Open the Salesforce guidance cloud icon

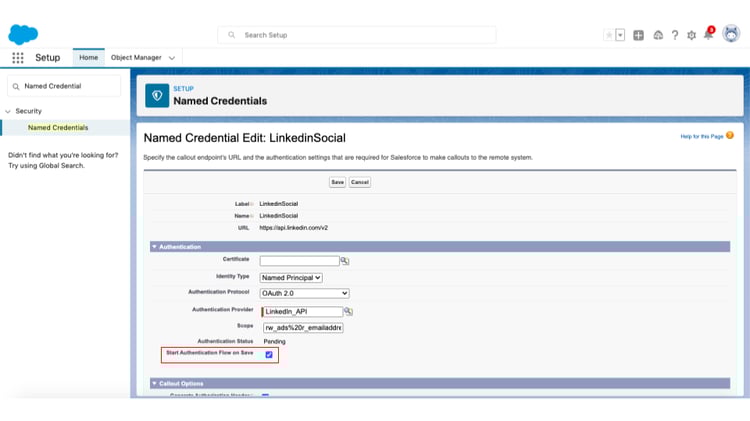point(658,35)
